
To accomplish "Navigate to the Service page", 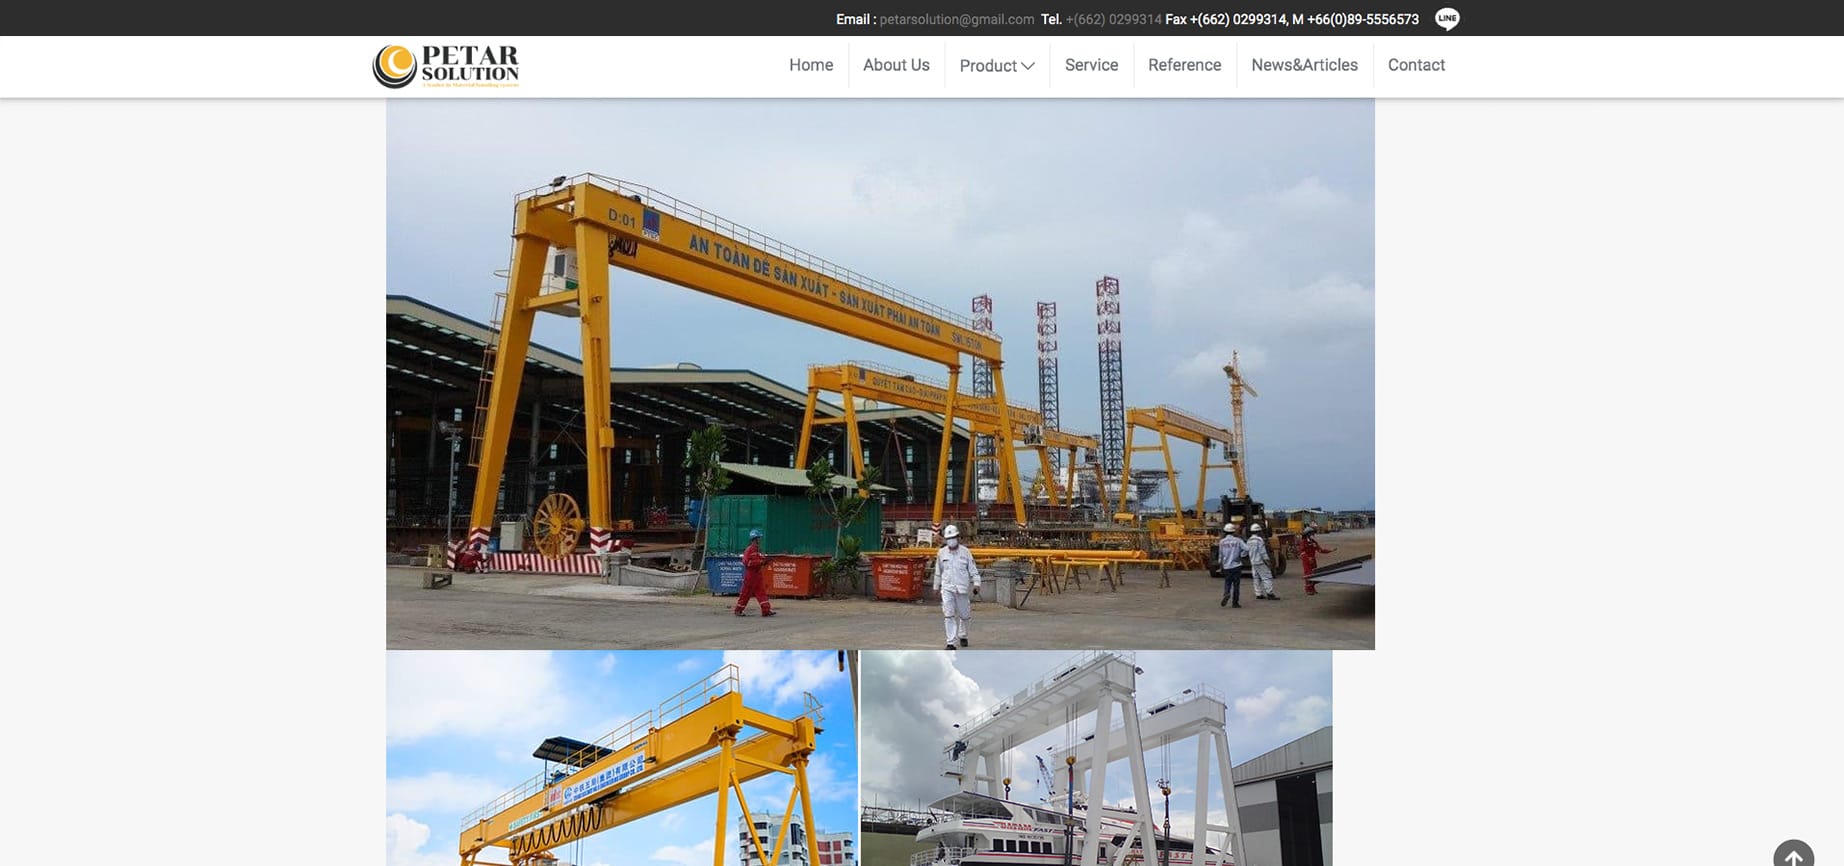I will tap(1091, 65).
